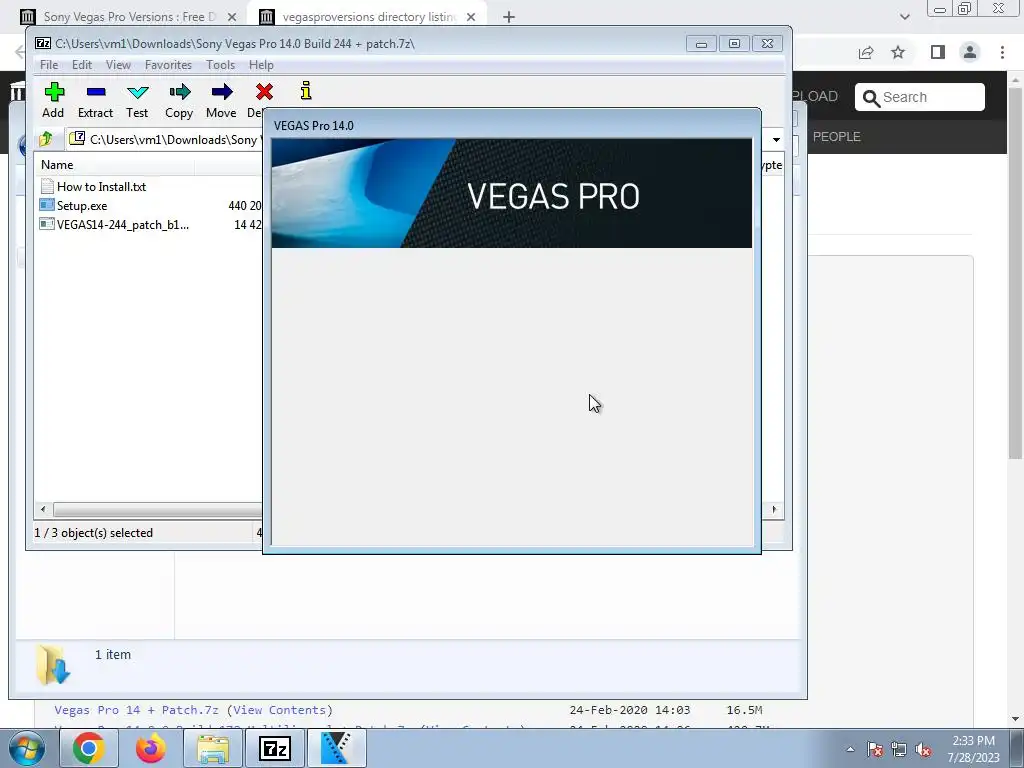Image resolution: width=1024 pixels, height=768 pixels.
Task: Click the browser page vertical scrollbar
Action: pos(1015,273)
